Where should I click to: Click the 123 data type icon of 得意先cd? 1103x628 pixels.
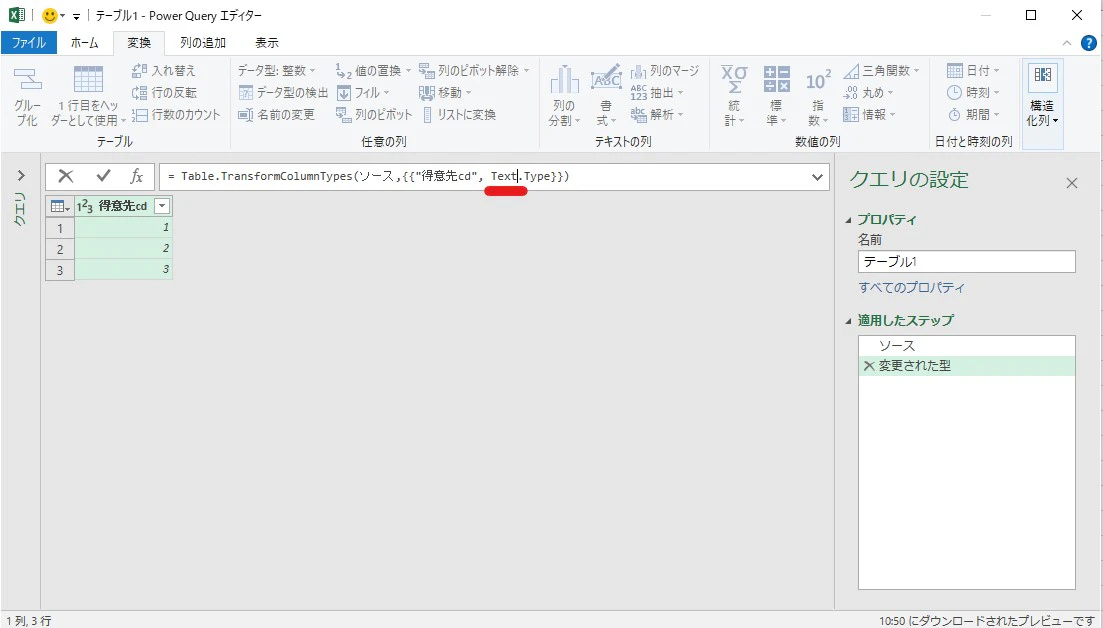pyautogui.click(x=84, y=206)
